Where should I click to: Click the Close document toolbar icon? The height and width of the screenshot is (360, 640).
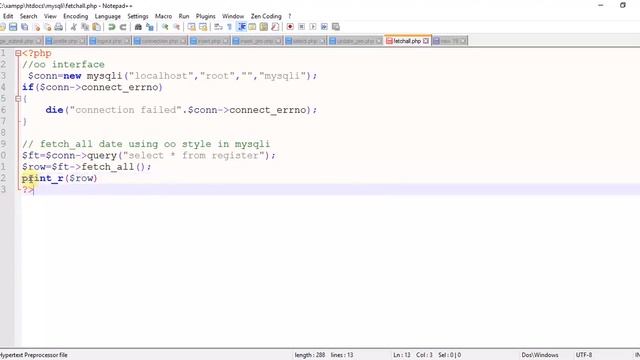37,27
